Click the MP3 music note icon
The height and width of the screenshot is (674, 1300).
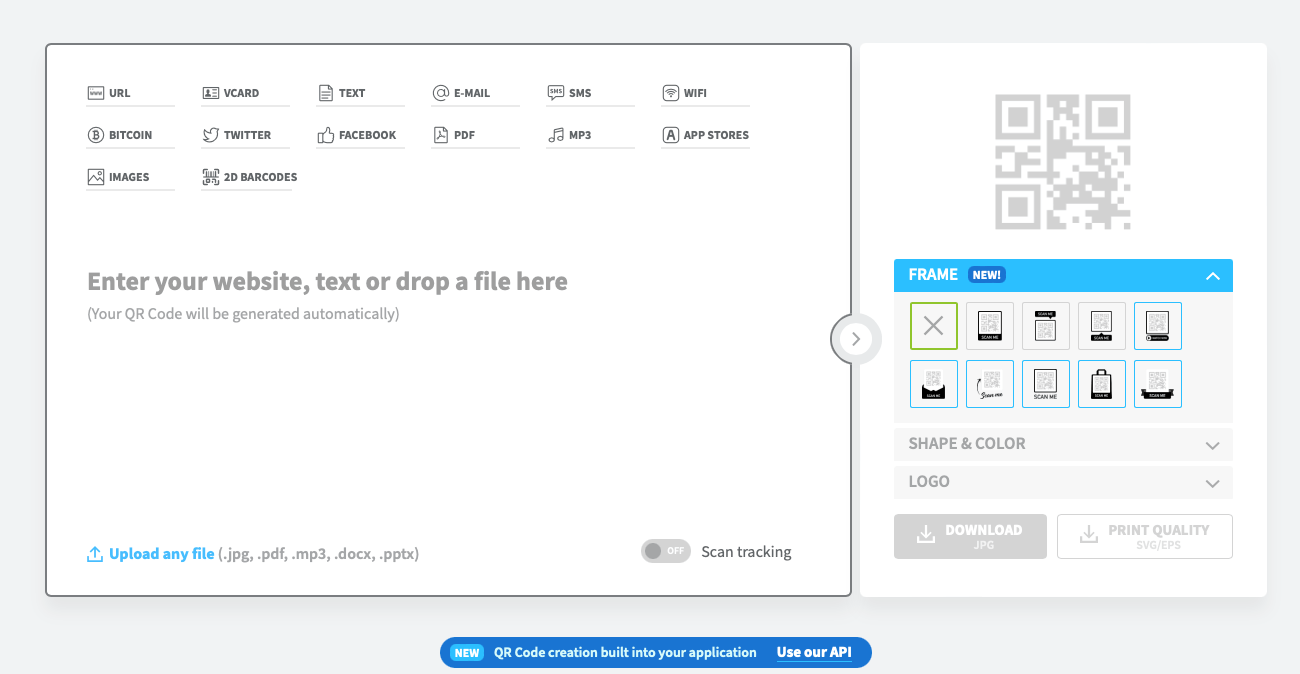point(556,135)
